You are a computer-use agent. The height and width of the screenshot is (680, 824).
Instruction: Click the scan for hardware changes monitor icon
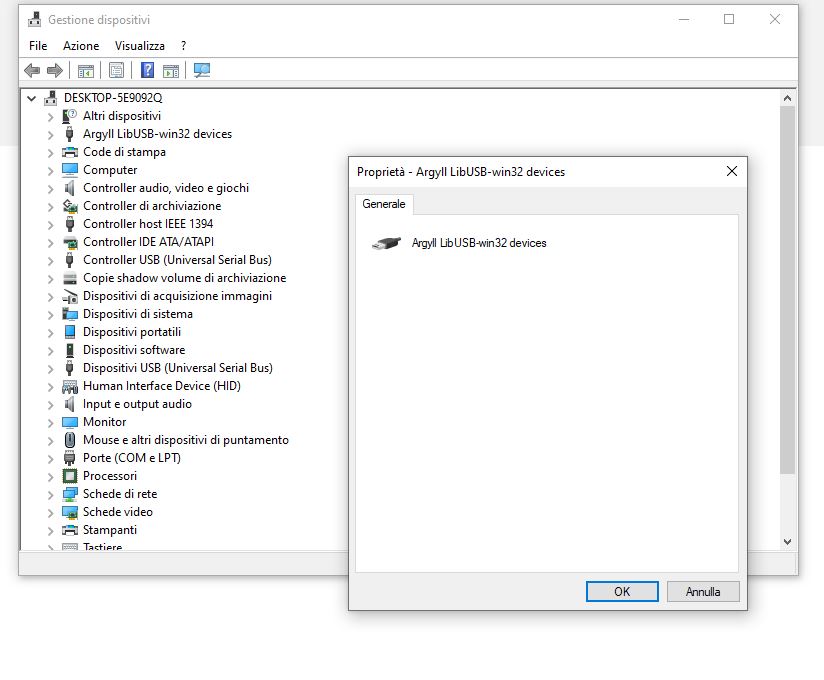coord(202,70)
